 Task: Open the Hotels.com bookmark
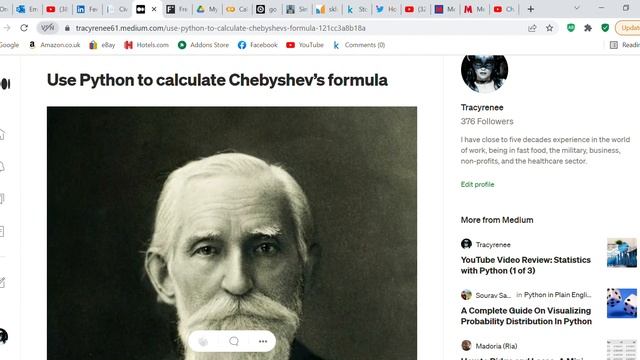147,45
